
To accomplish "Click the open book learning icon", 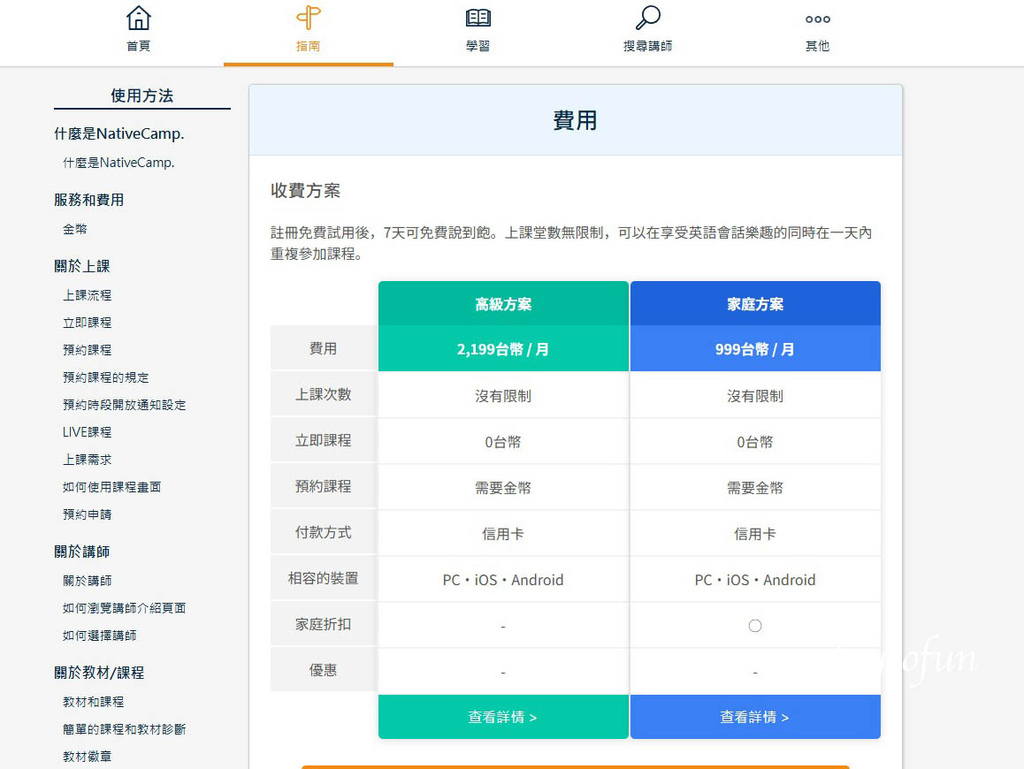I will click(x=478, y=18).
